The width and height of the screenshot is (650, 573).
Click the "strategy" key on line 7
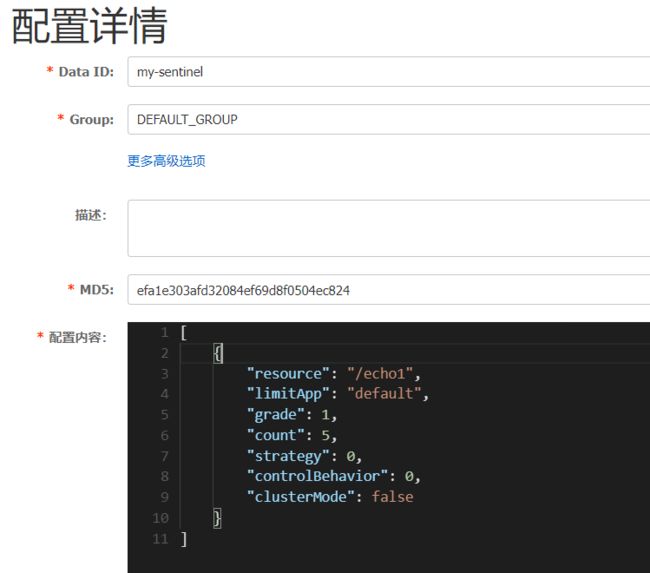coord(288,456)
